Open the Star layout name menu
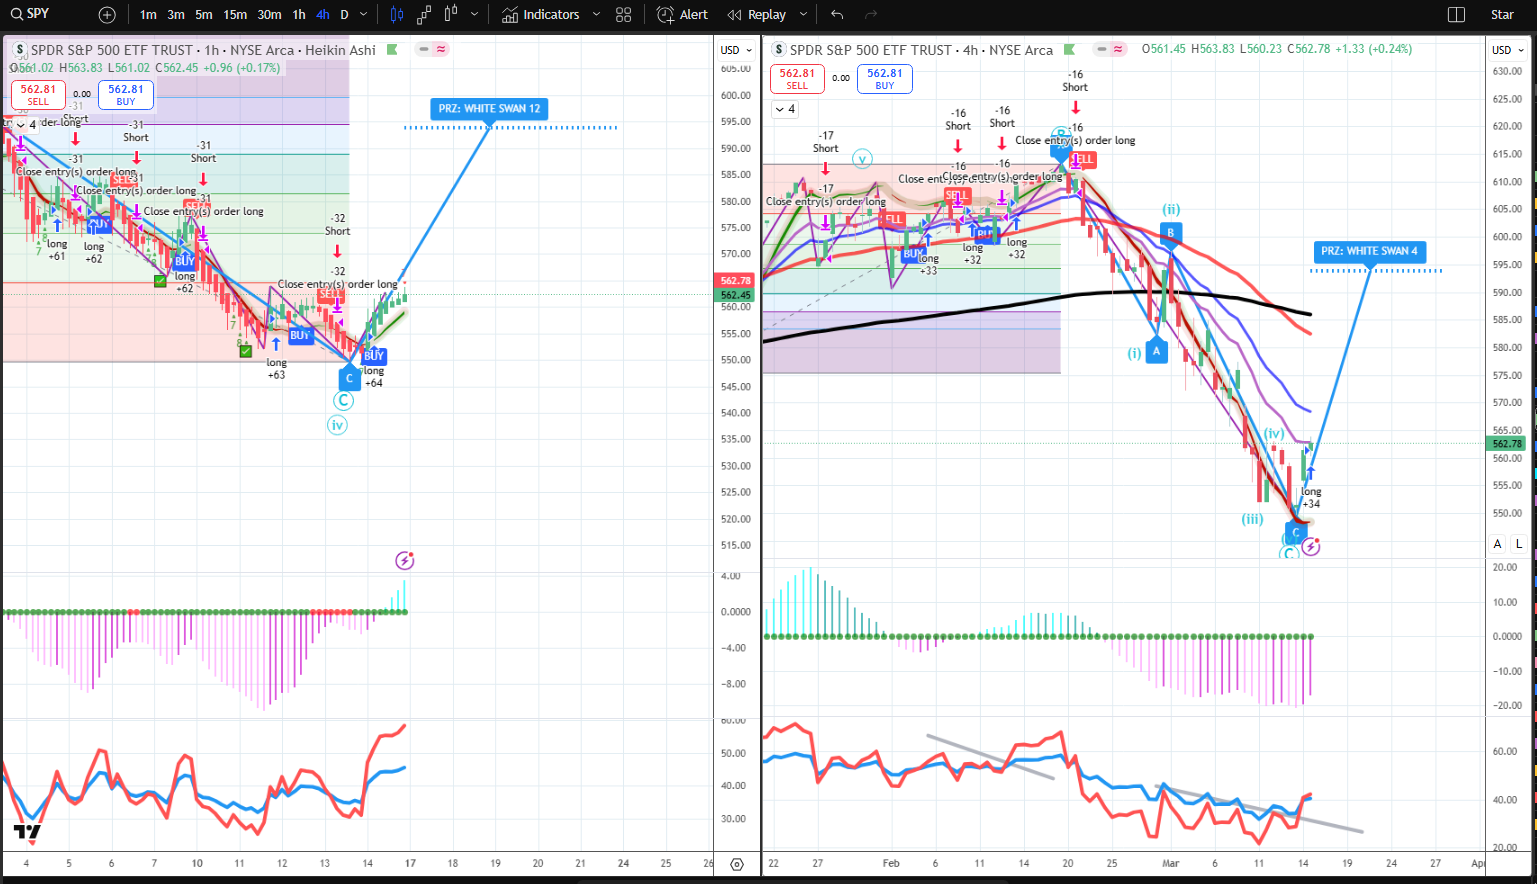Screen dimensions: 1537x884 (x=1502, y=15)
